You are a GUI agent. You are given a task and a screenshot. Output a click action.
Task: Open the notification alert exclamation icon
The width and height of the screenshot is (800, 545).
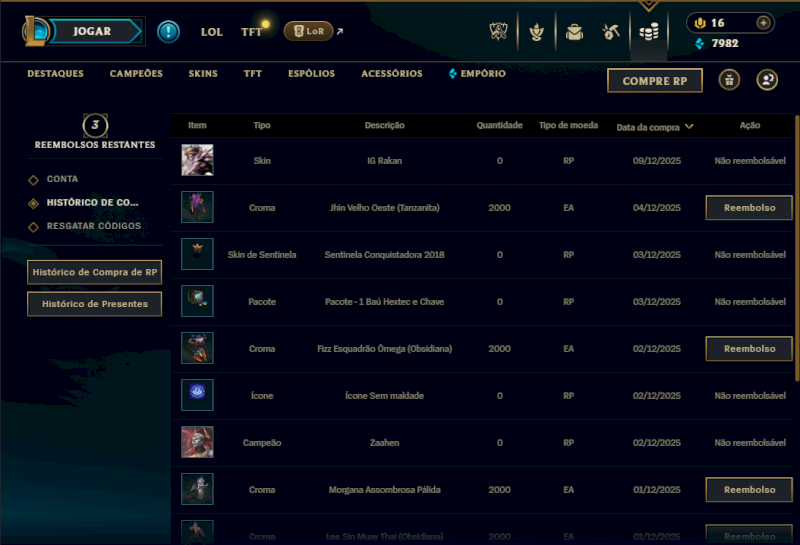coord(168,32)
